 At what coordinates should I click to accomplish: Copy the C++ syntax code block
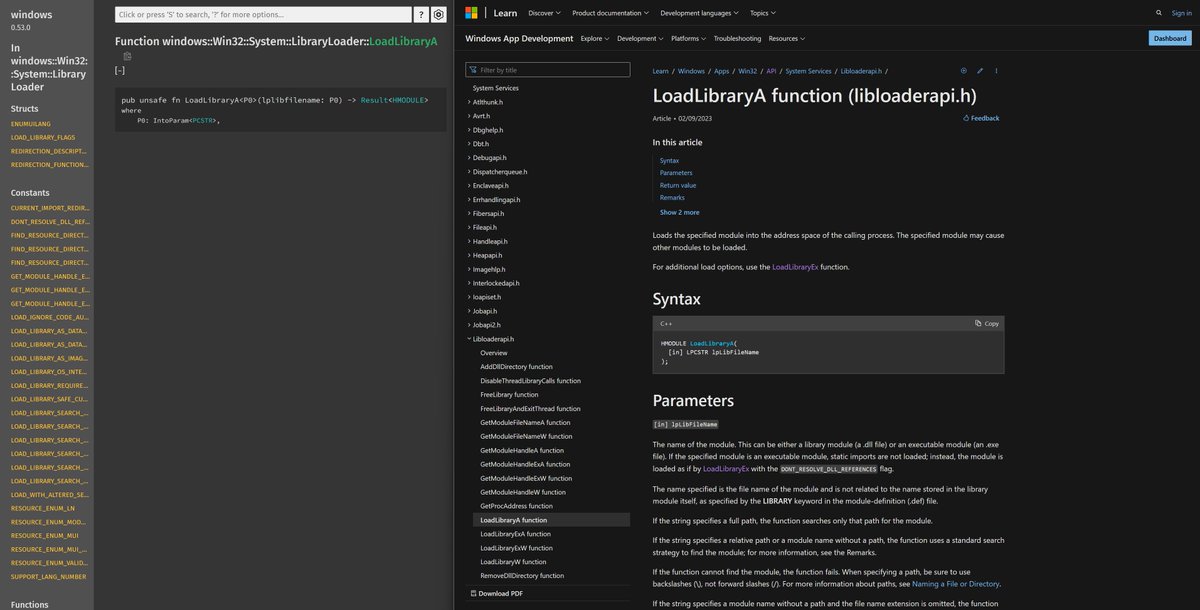[x=987, y=324]
